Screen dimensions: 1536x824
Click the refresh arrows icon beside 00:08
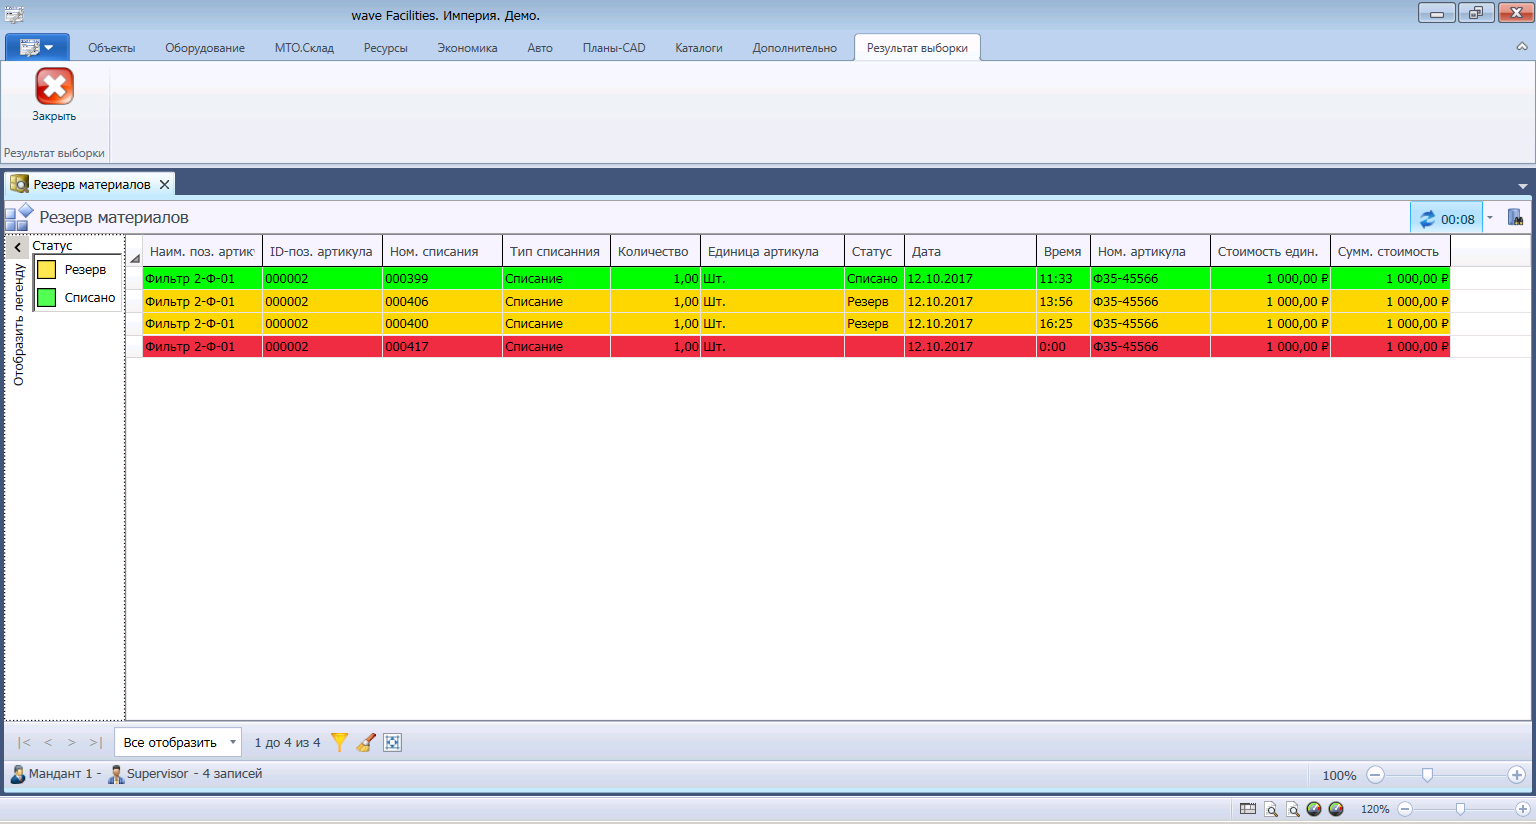tap(1427, 219)
